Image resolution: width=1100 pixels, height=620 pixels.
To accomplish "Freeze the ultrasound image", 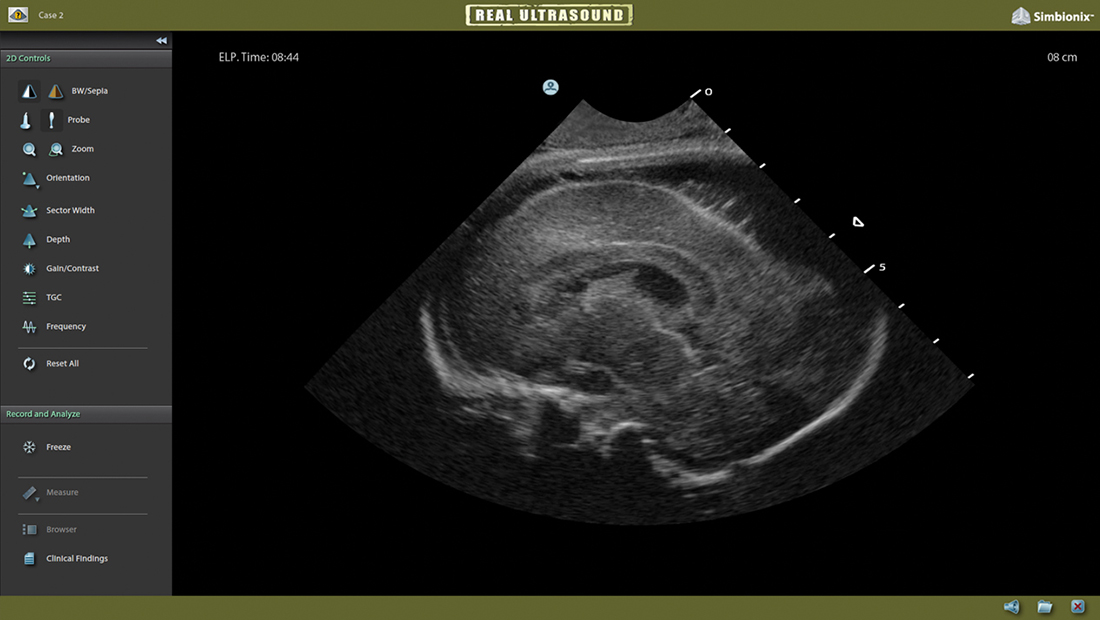I will click(46, 447).
